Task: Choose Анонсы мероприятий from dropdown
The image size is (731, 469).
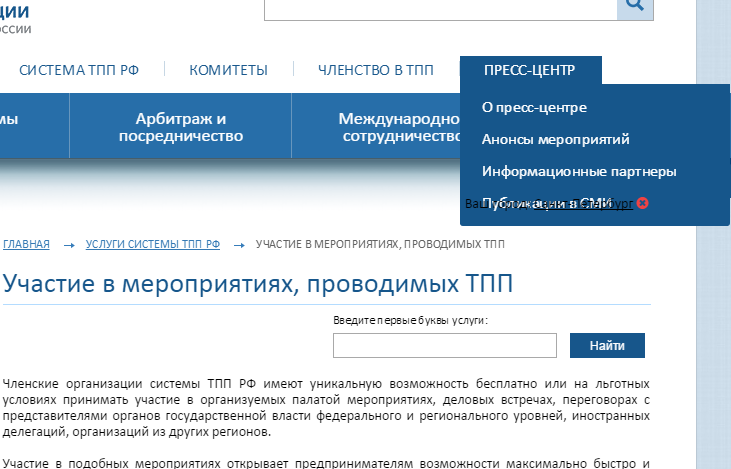Action: click(555, 139)
